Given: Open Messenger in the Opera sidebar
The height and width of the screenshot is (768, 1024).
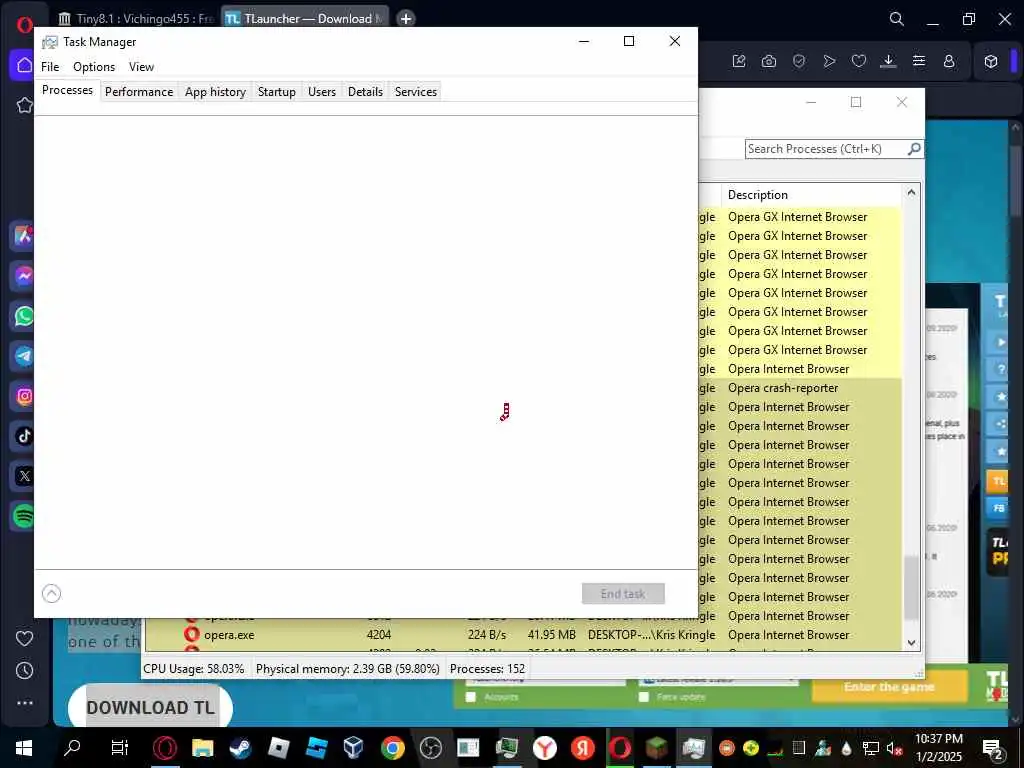Looking at the screenshot, I should click(24, 276).
